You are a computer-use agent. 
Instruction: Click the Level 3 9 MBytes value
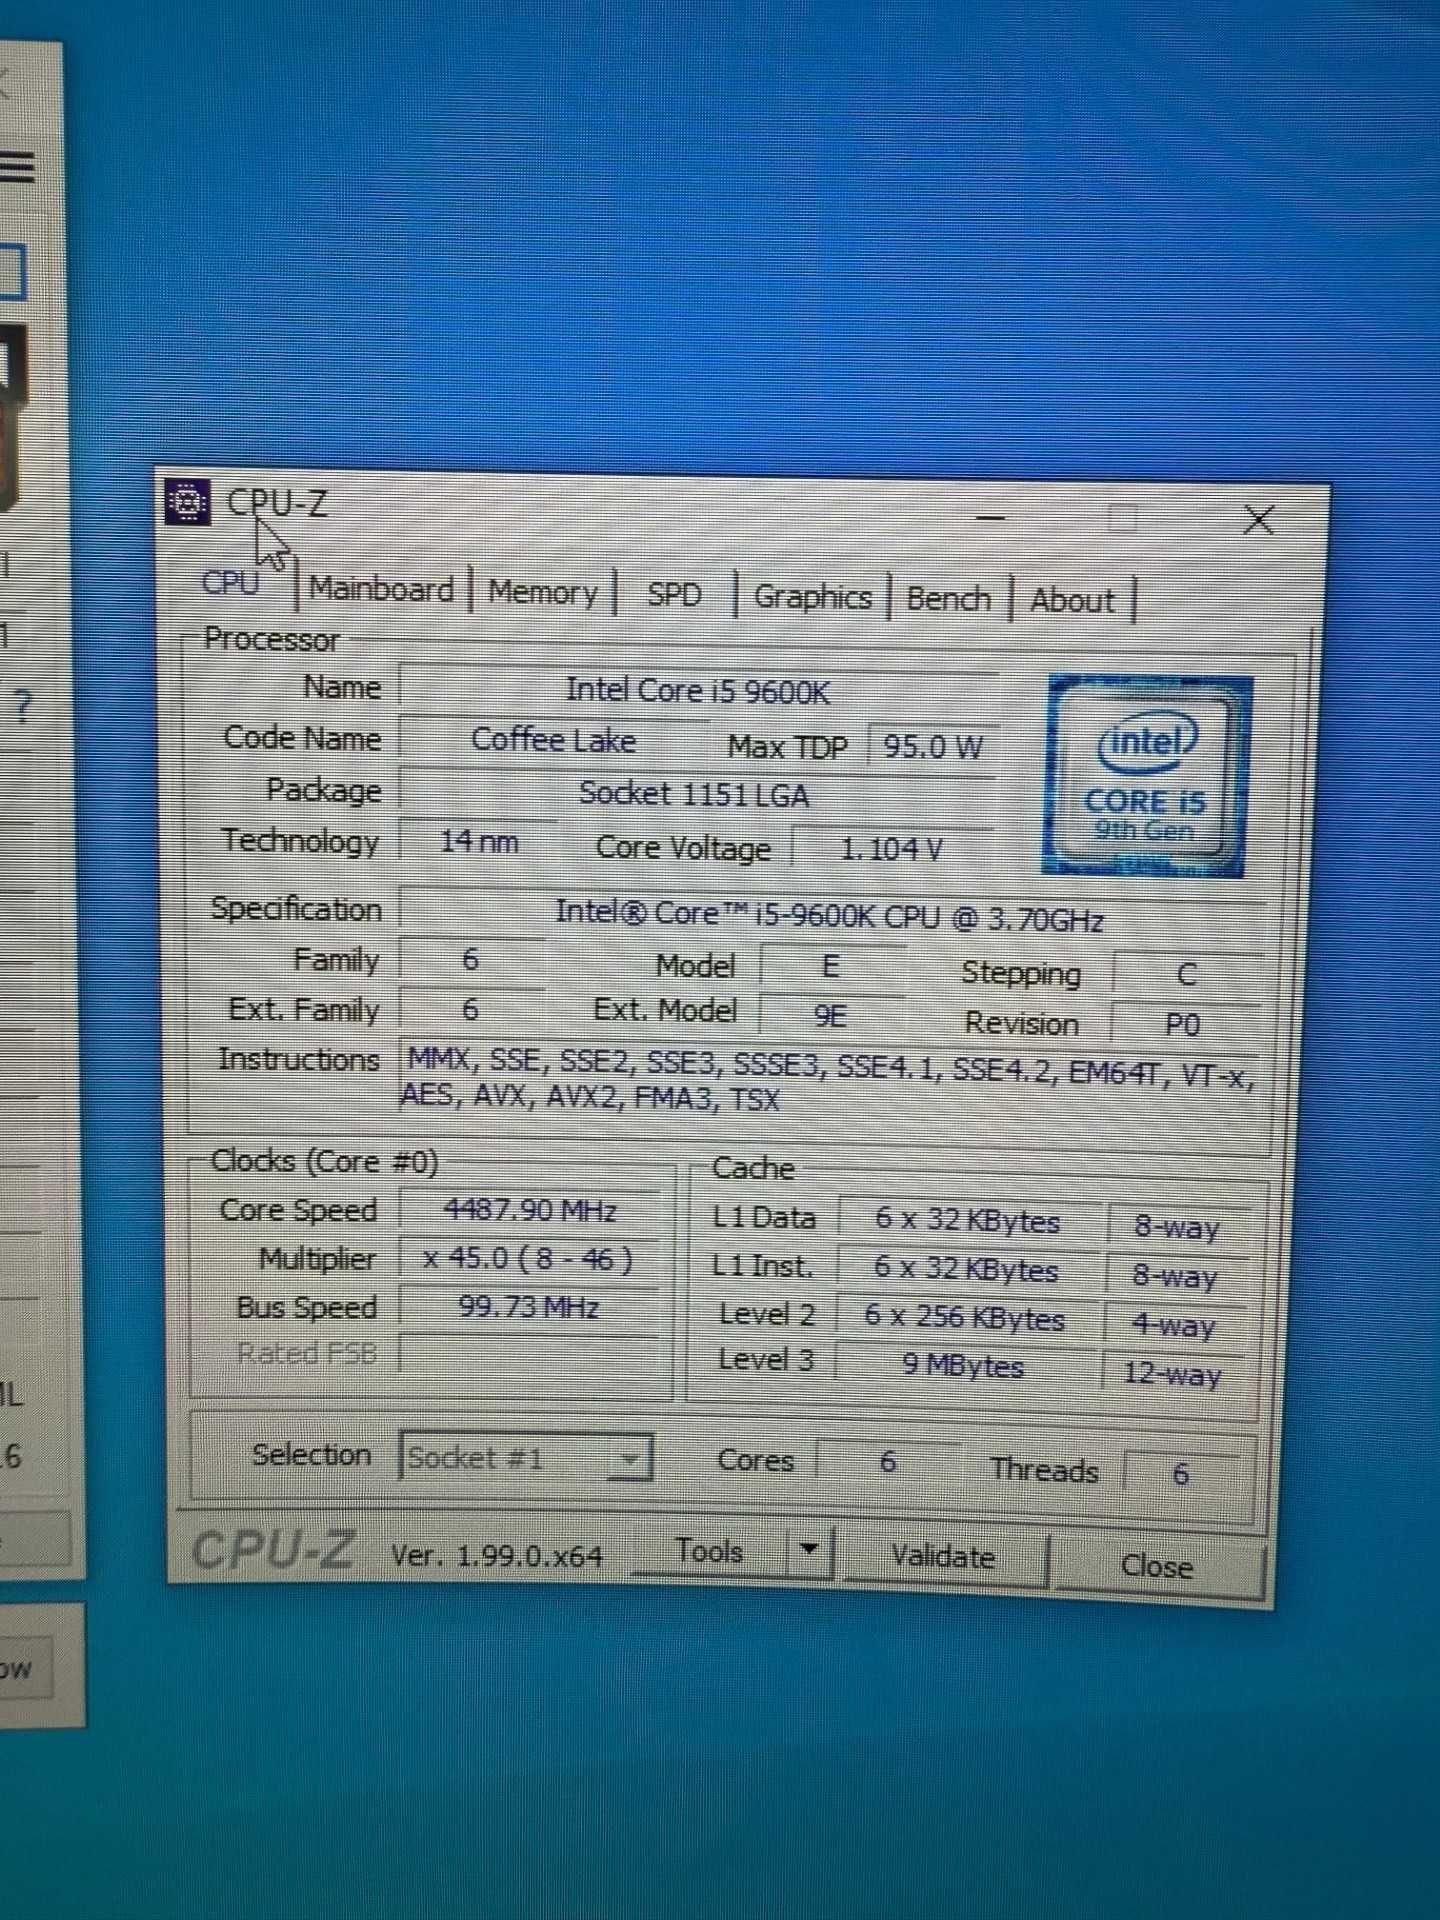[963, 1365]
